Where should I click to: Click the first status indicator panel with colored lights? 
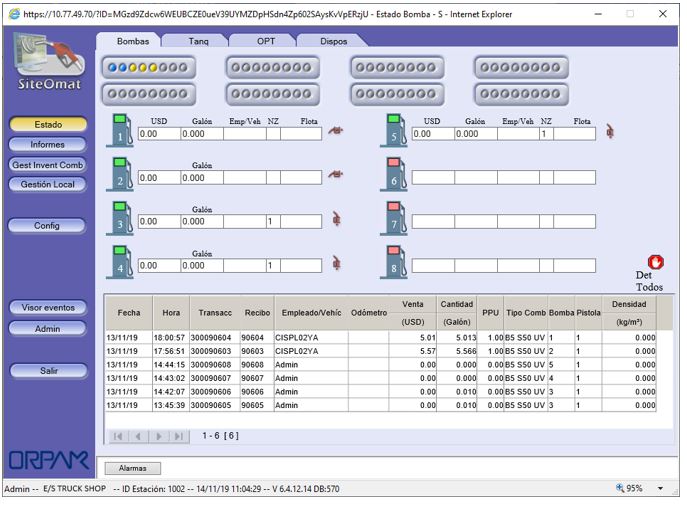pos(148,68)
